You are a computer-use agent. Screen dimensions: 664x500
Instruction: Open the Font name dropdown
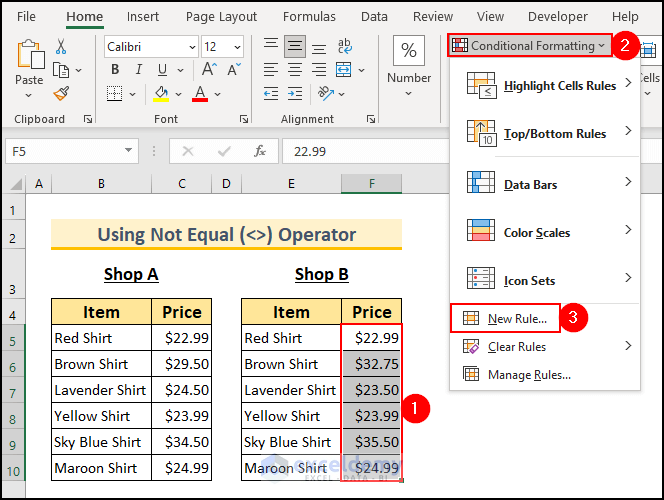coord(192,47)
